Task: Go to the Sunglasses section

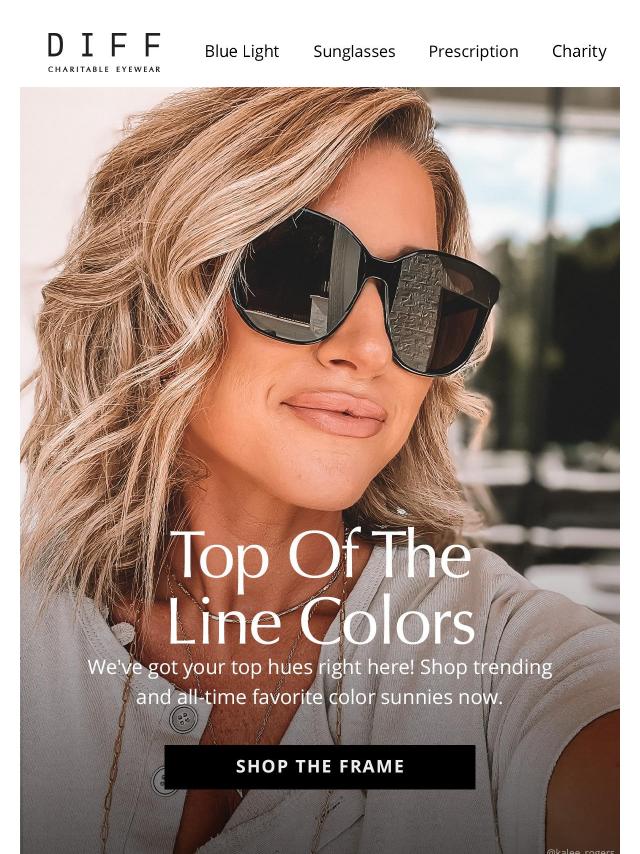Action: tap(354, 51)
